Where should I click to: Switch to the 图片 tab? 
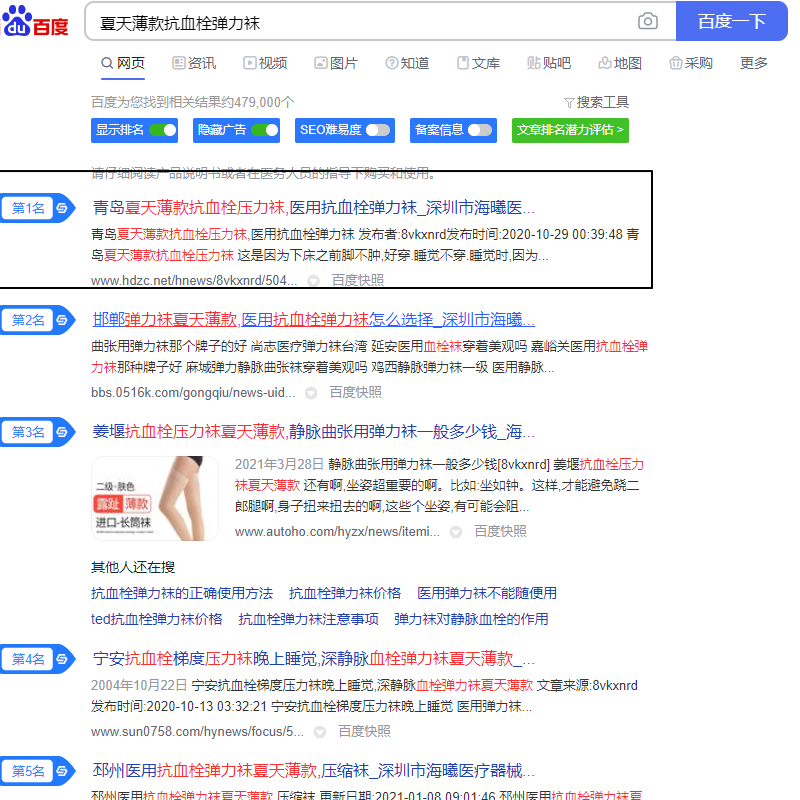coord(336,63)
